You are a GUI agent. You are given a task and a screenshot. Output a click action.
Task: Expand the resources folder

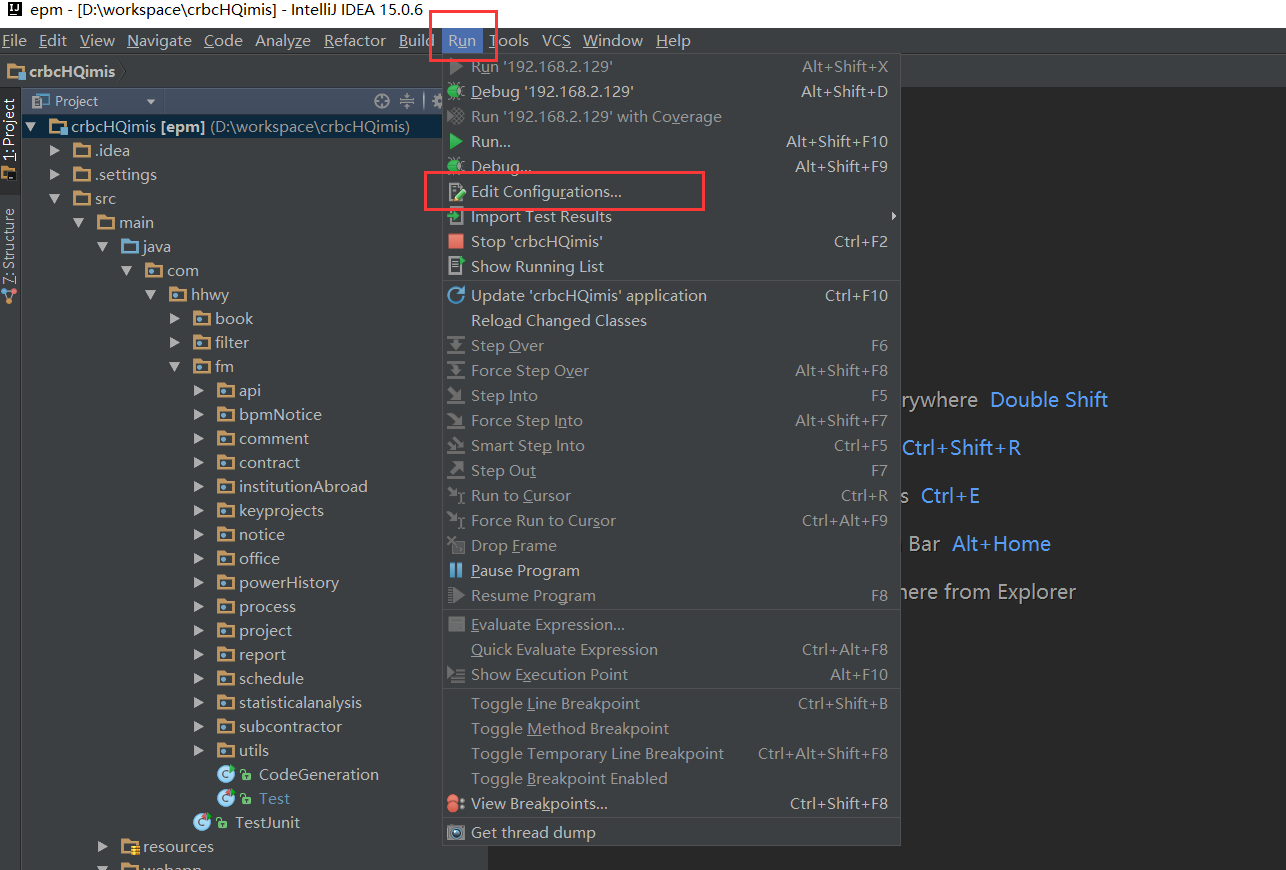pyautogui.click(x=103, y=847)
